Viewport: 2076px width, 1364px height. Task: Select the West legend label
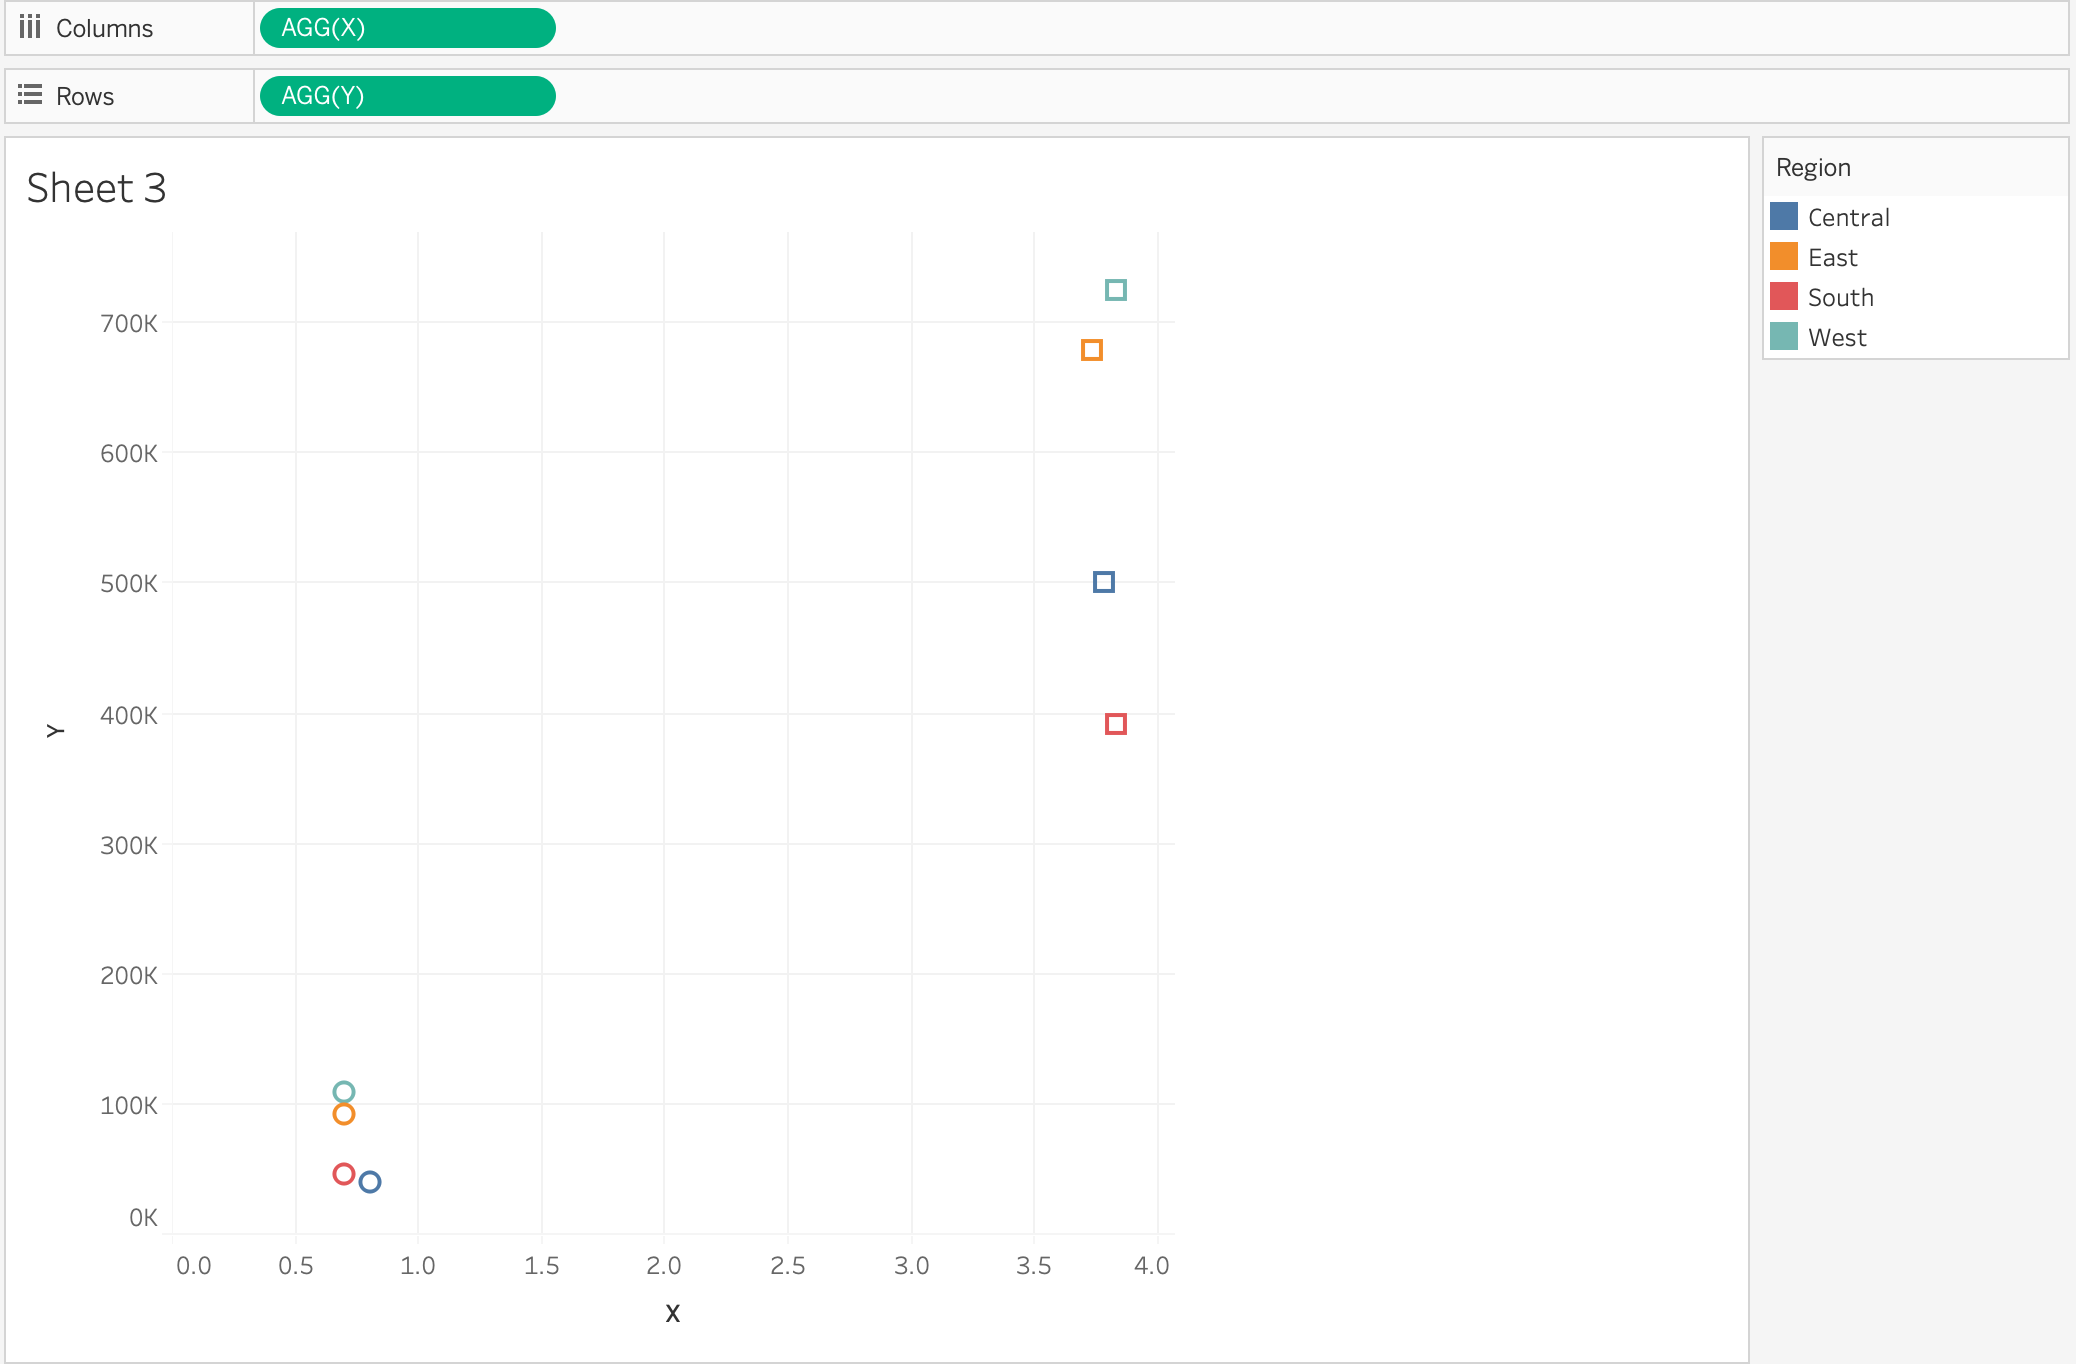(x=1837, y=337)
